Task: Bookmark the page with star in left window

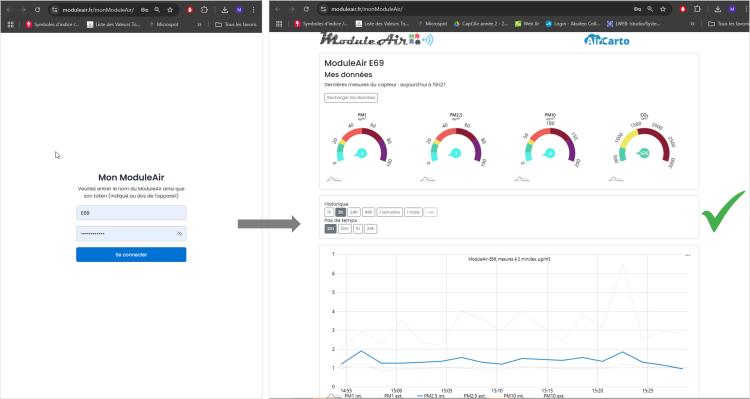Action: point(170,10)
